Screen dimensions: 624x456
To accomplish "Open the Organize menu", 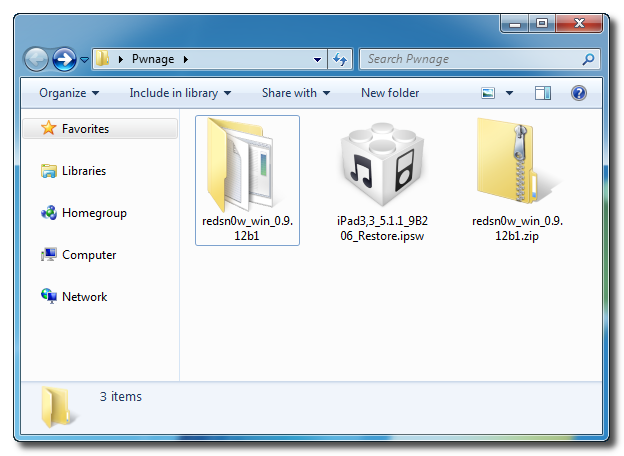I will click(x=69, y=93).
